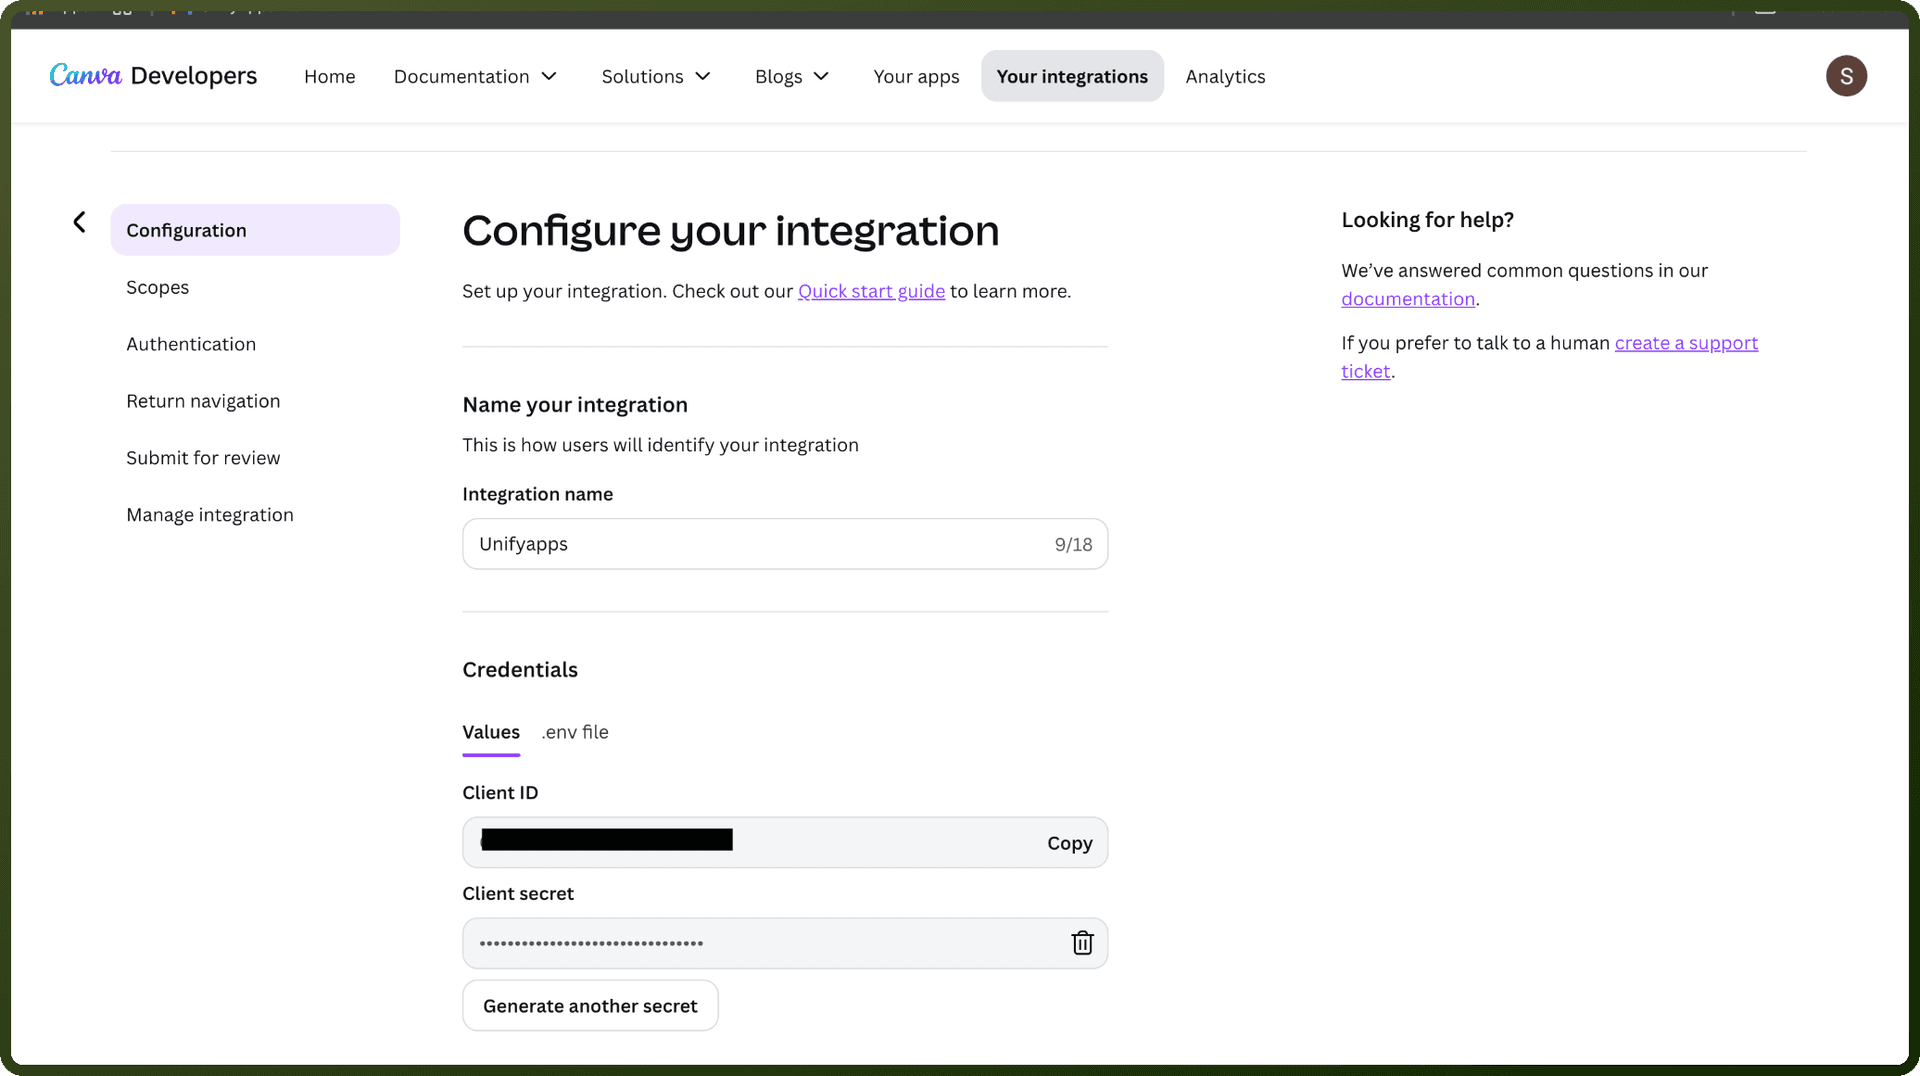
Task: Expand the Solutions dropdown menu
Action: click(x=656, y=77)
